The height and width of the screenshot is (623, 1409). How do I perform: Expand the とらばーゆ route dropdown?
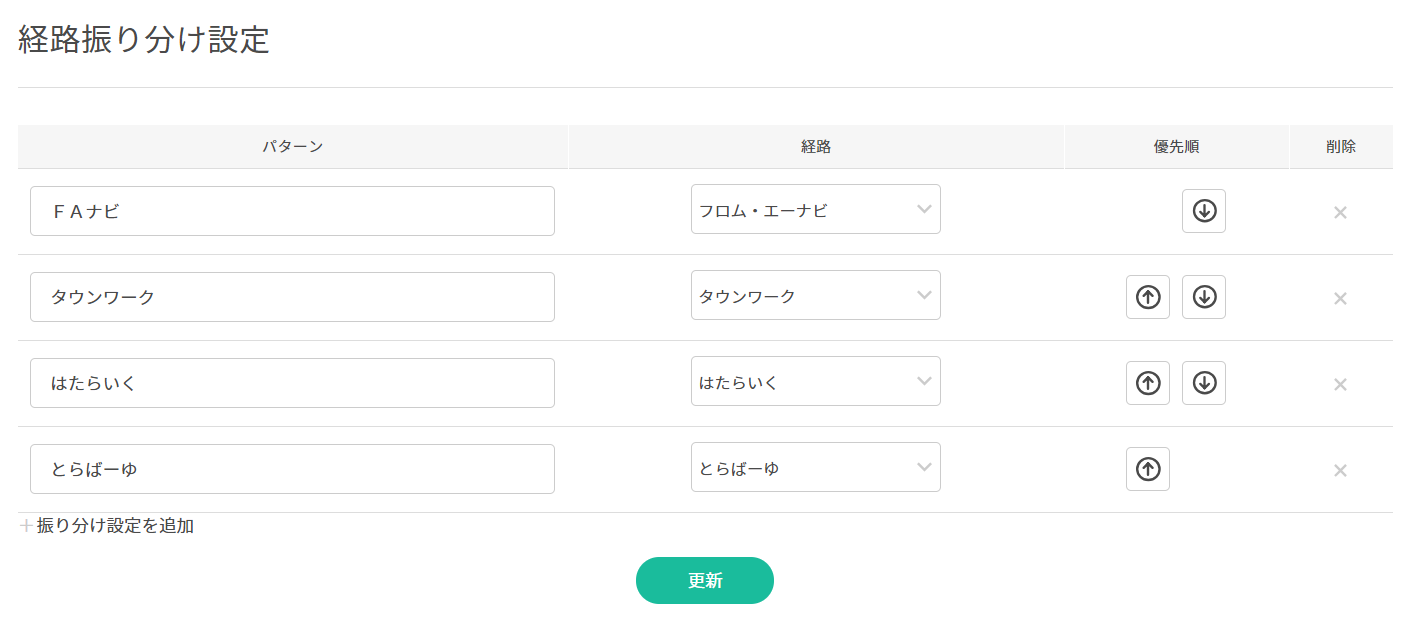pyautogui.click(x=815, y=468)
